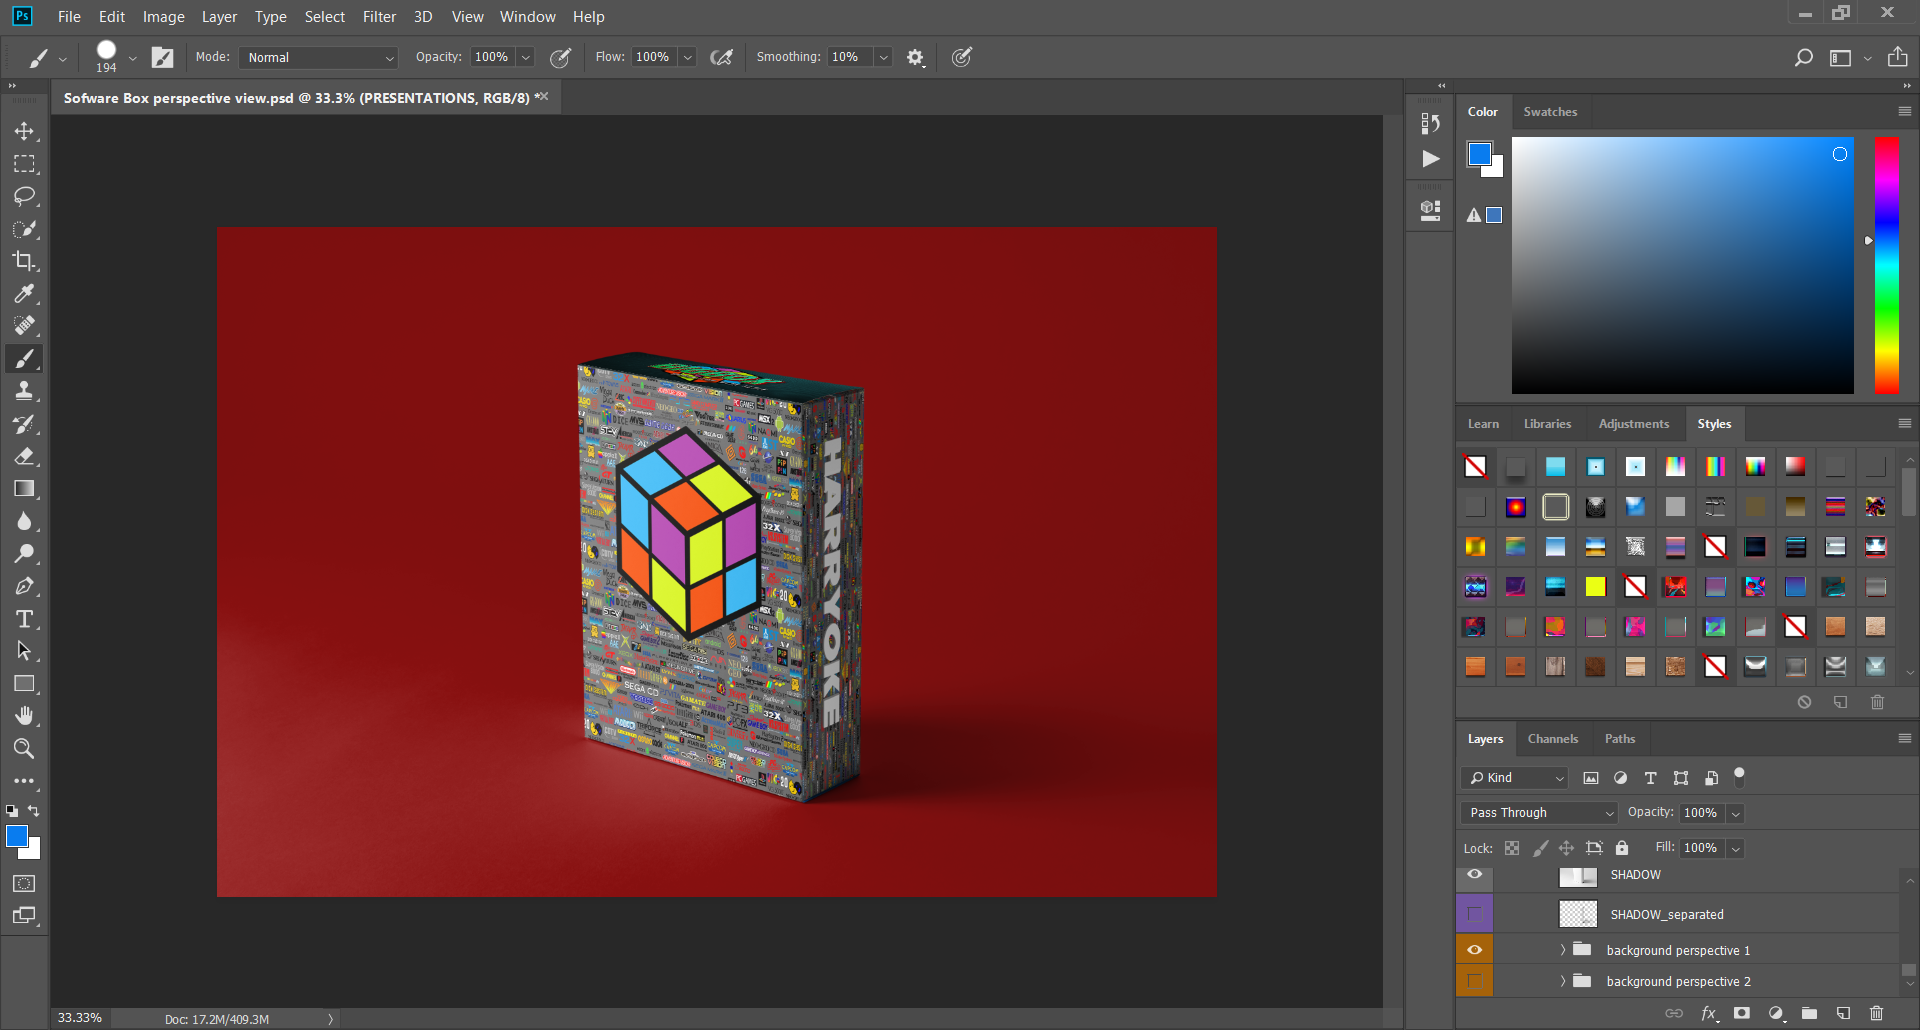Open the Libraries tab

click(1547, 424)
